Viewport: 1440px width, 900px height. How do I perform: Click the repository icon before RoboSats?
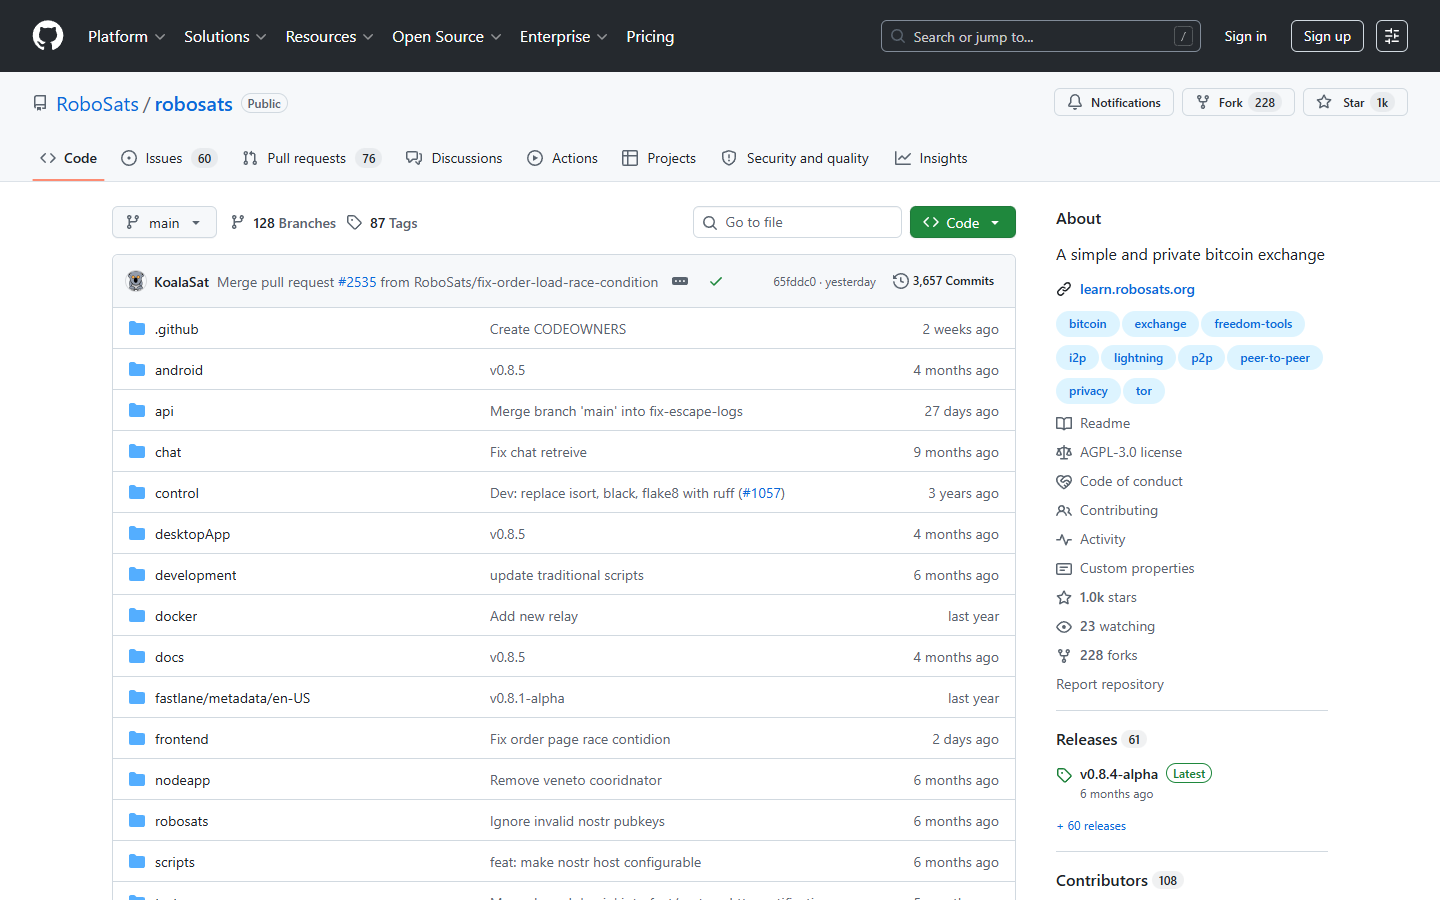[x=40, y=103]
